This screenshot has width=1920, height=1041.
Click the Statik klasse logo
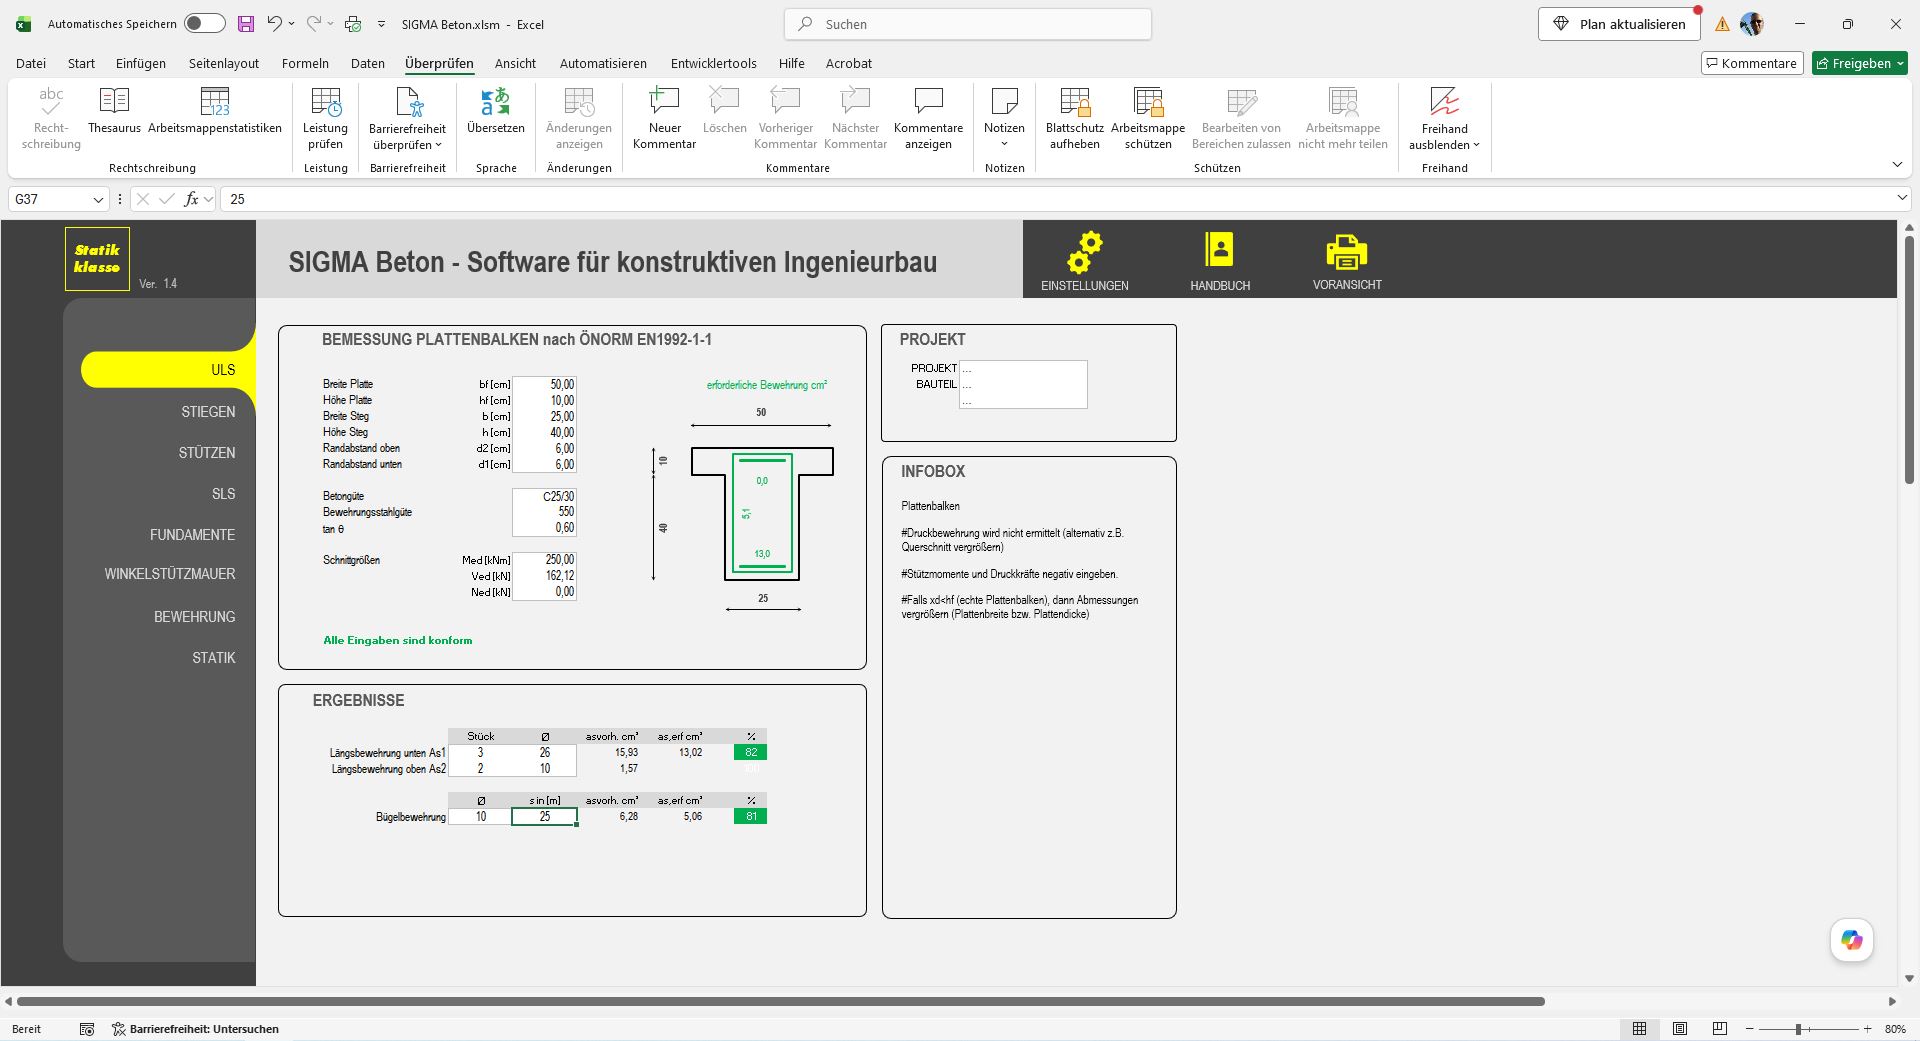pyautogui.click(x=97, y=259)
